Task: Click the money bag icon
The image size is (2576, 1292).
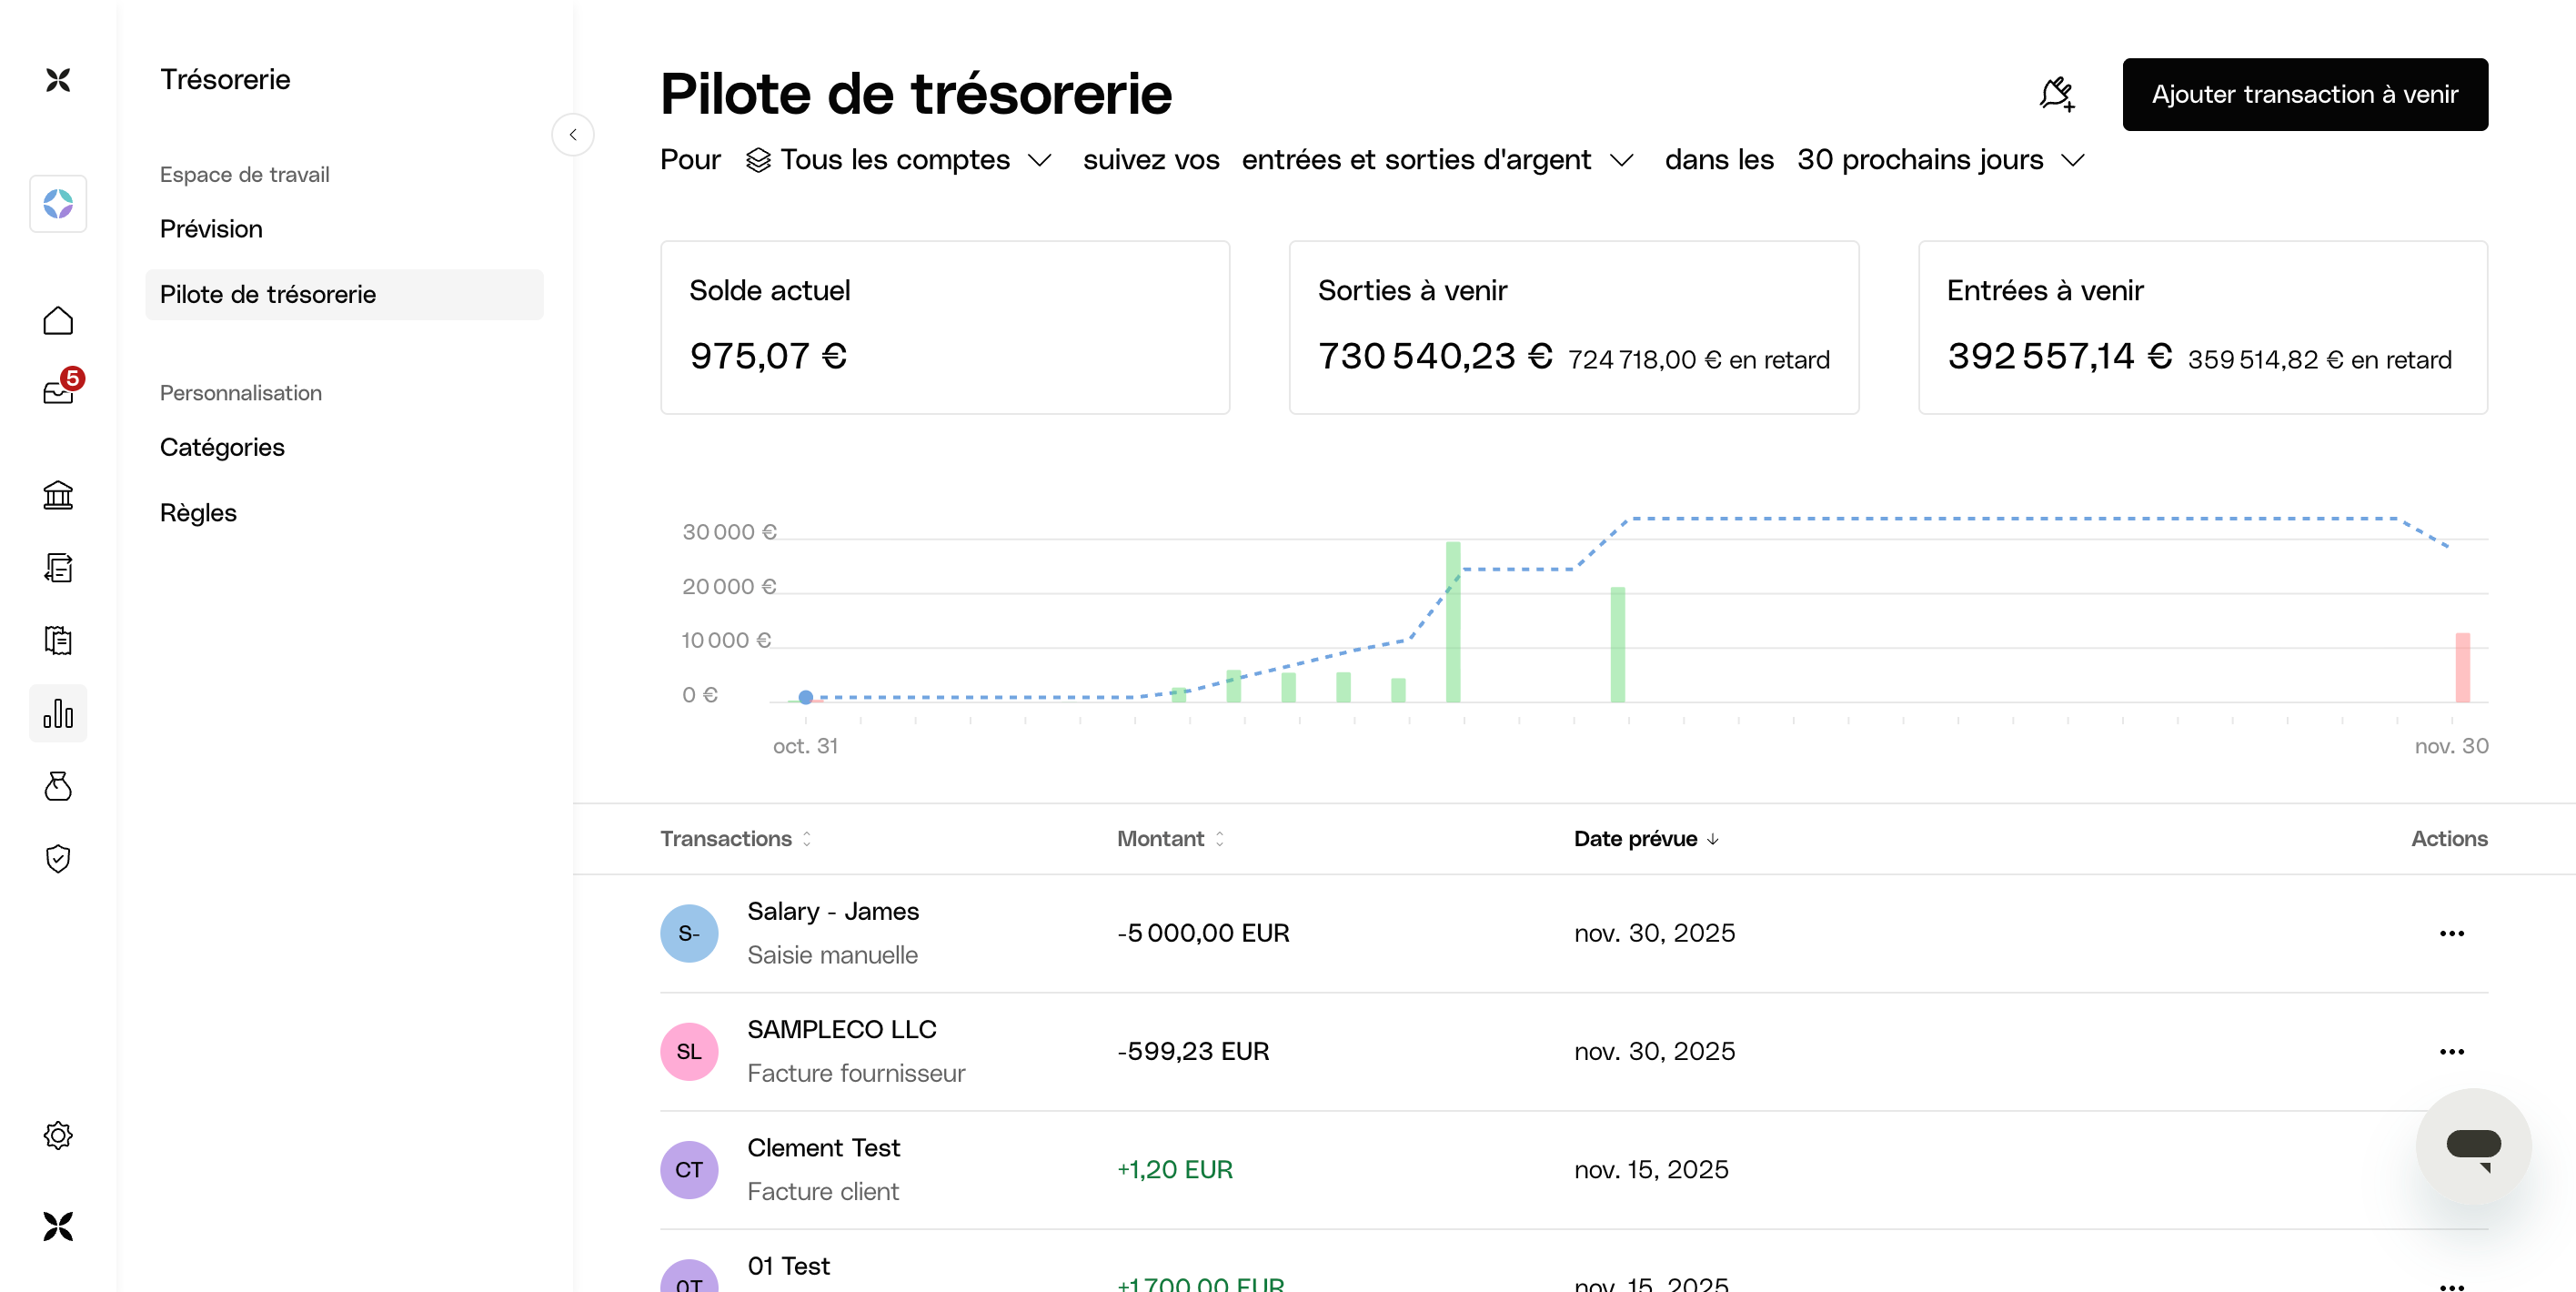Action: [x=58, y=786]
